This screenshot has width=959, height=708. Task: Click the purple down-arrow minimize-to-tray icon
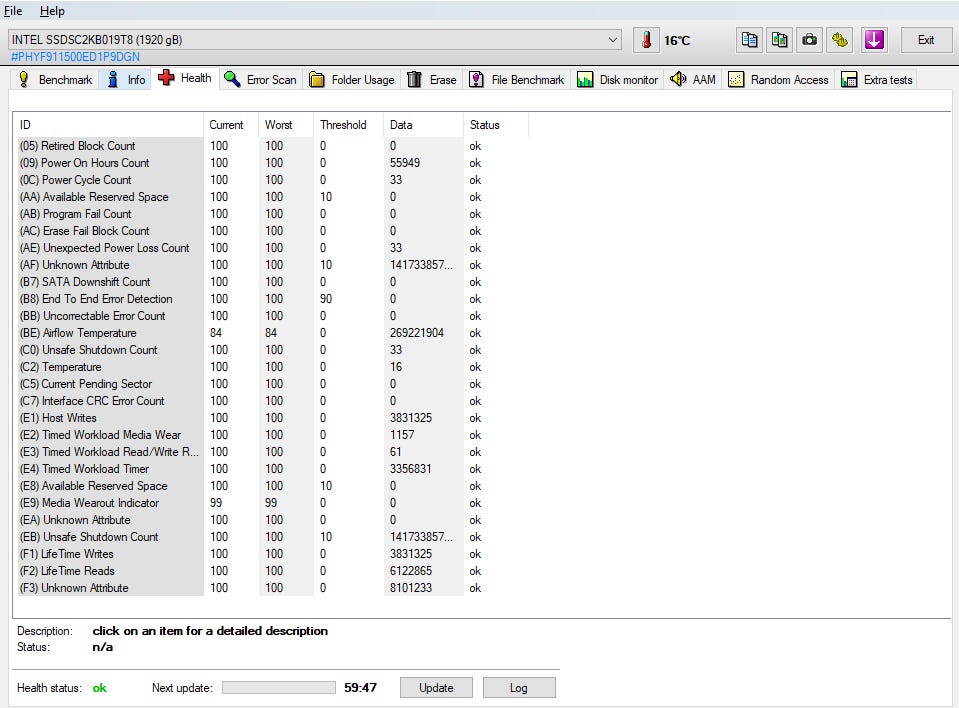pos(874,40)
